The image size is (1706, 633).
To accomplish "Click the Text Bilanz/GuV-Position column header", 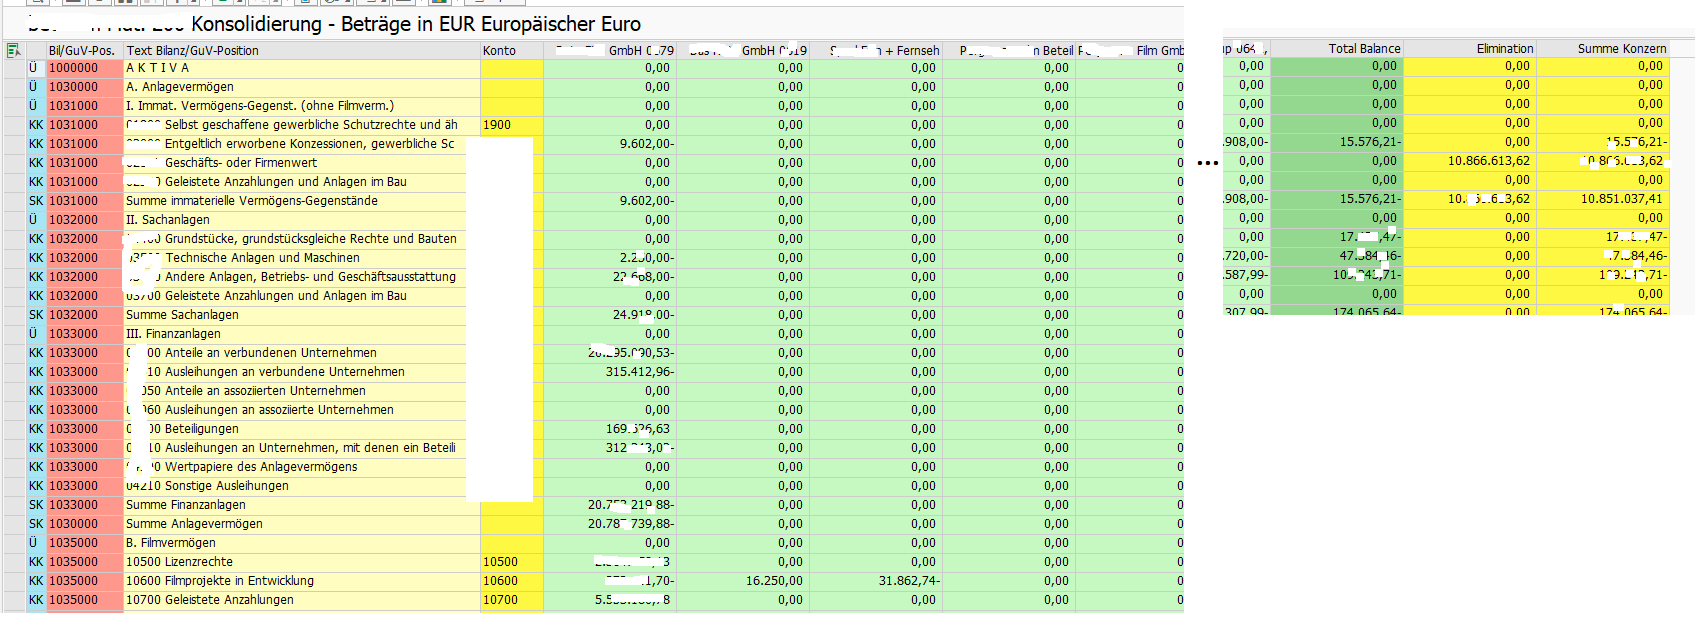I will (x=192, y=51).
